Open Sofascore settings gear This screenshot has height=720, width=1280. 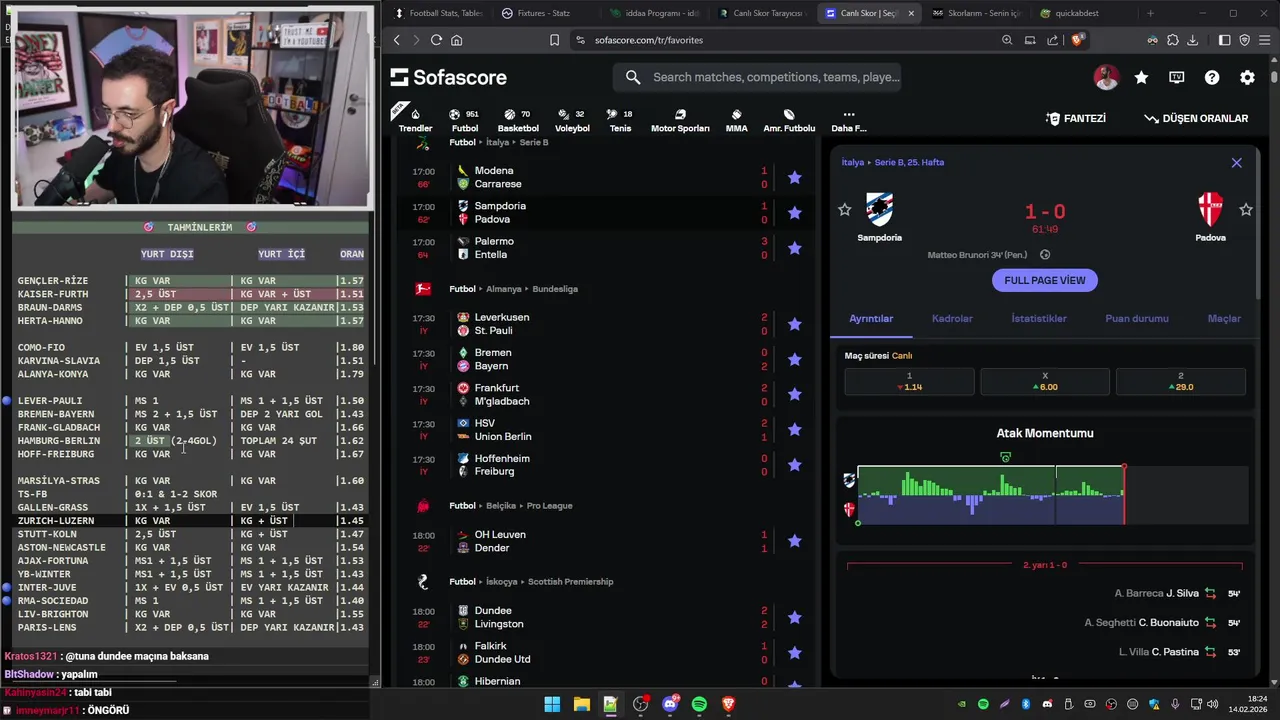click(x=1247, y=77)
